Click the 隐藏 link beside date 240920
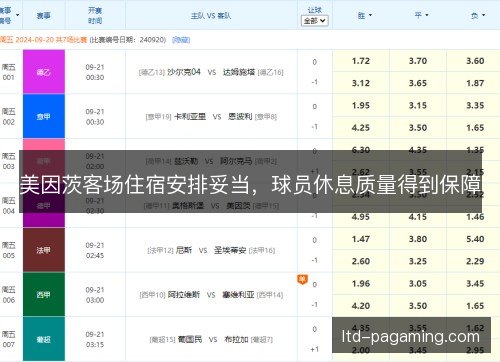 pyautogui.click(x=181, y=40)
